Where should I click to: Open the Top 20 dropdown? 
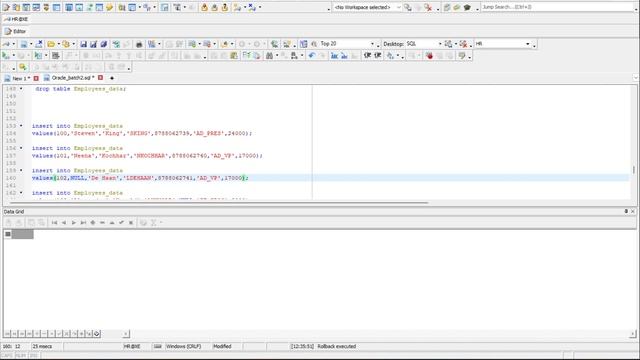pyautogui.click(x=372, y=44)
